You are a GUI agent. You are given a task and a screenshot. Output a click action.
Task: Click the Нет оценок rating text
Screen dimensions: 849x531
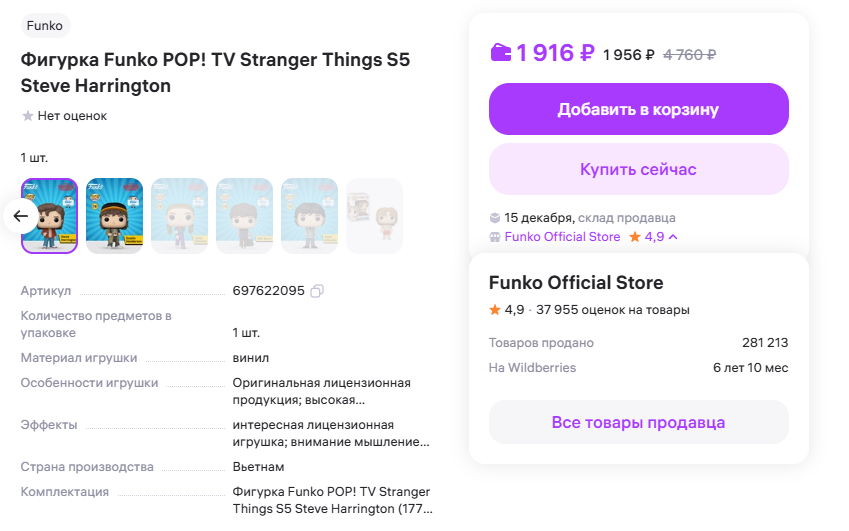[72, 116]
